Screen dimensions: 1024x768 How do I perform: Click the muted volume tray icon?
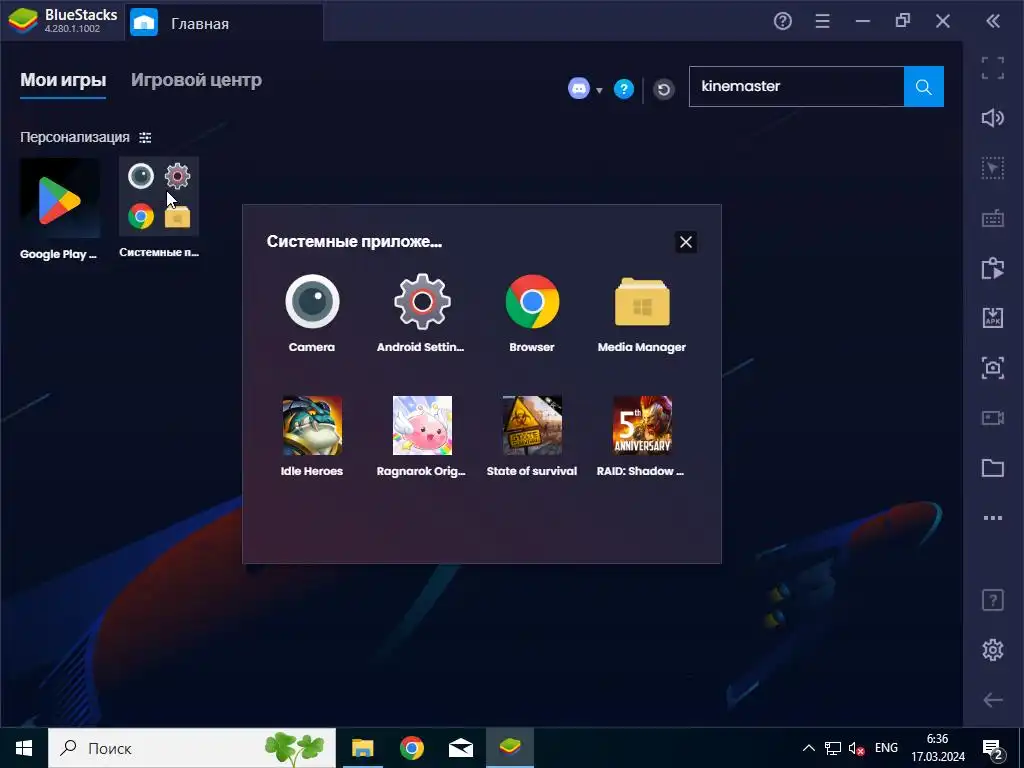click(856, 748)
